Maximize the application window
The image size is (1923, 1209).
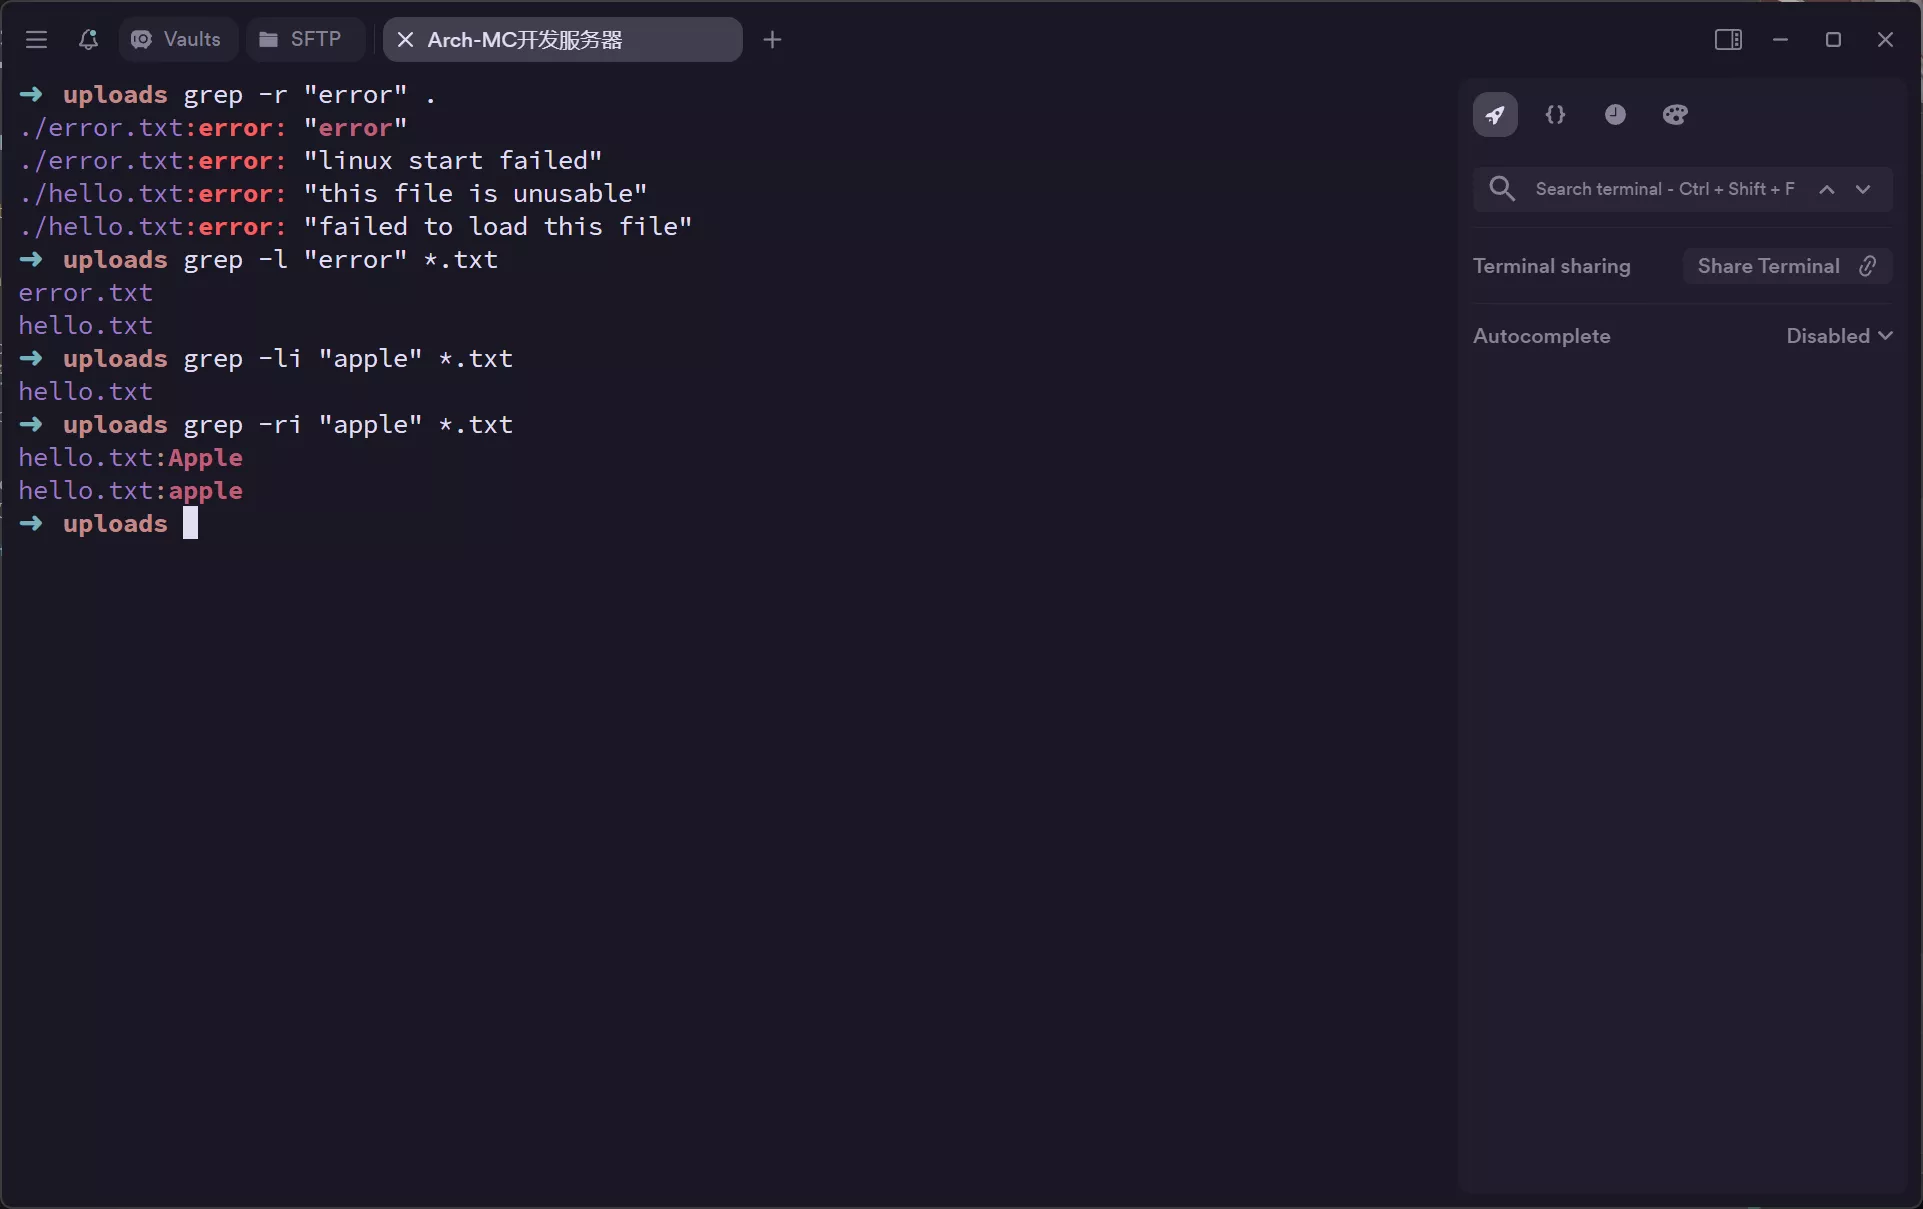[x=1833, y=40]
